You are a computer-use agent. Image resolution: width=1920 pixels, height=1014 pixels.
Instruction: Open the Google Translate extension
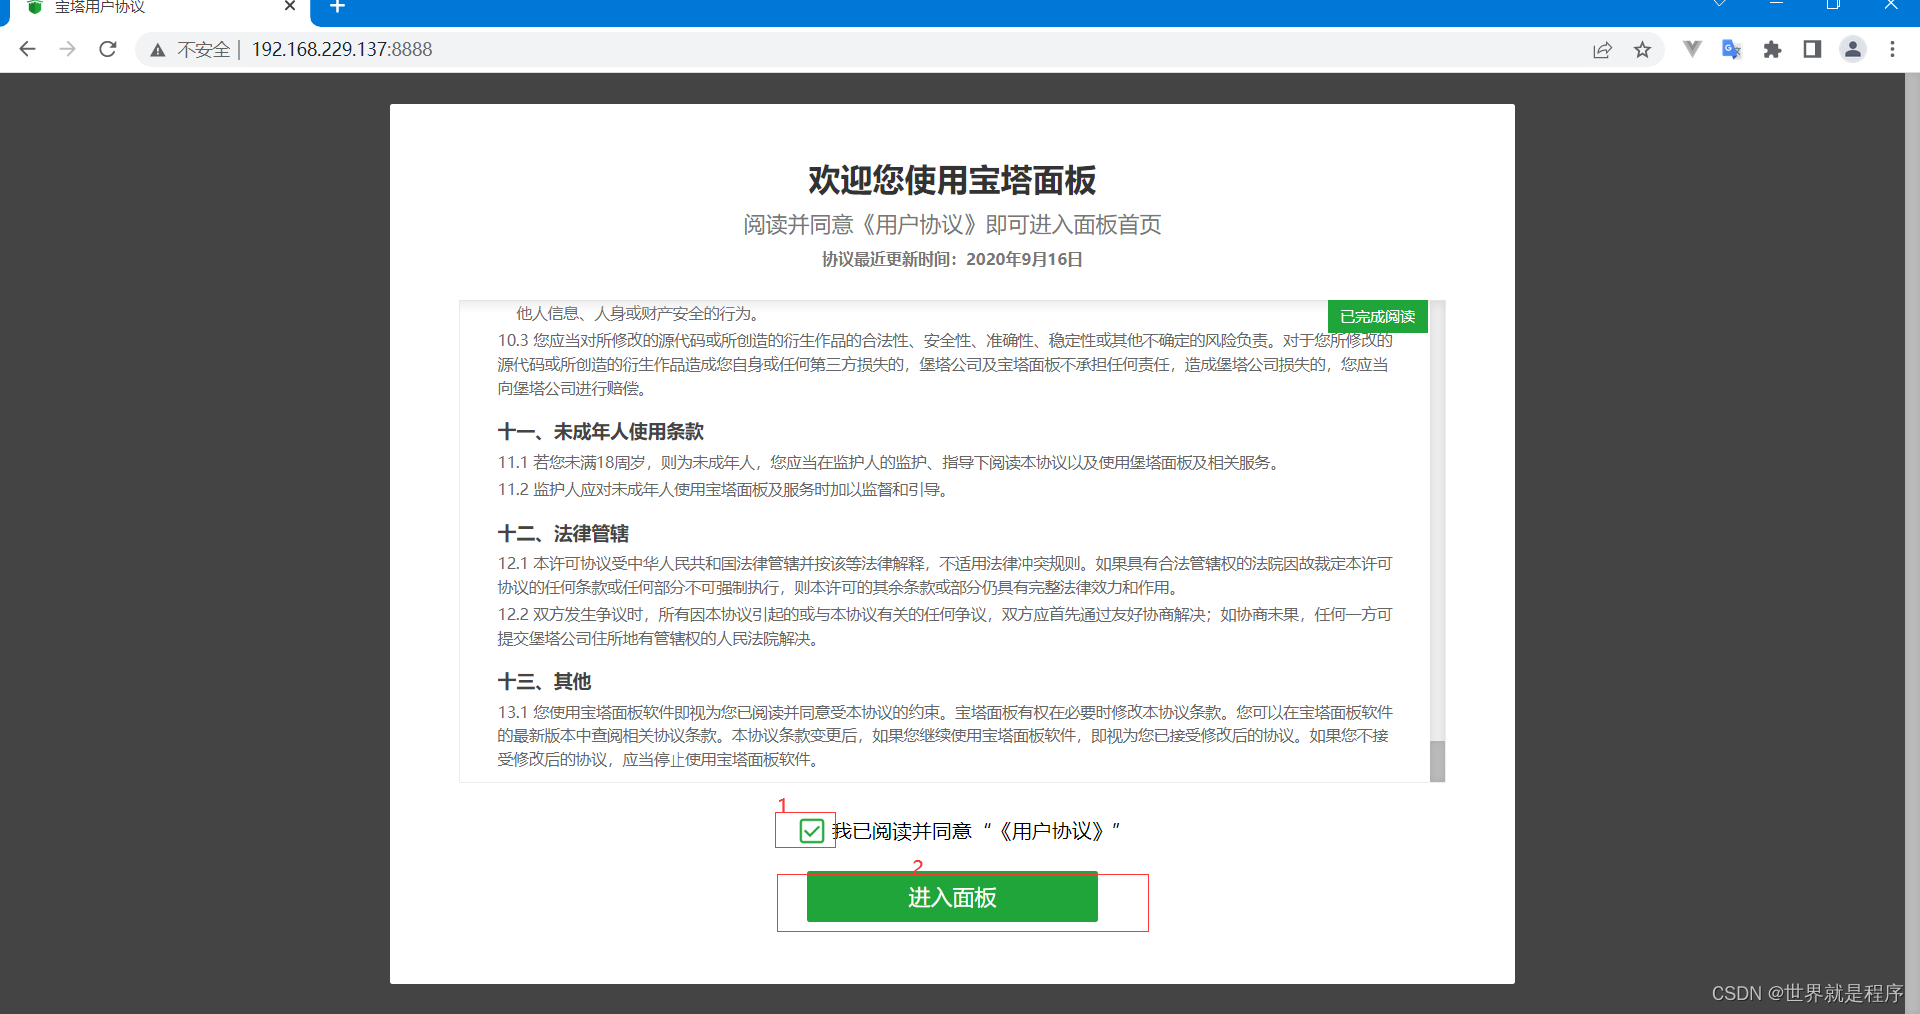1732,49
